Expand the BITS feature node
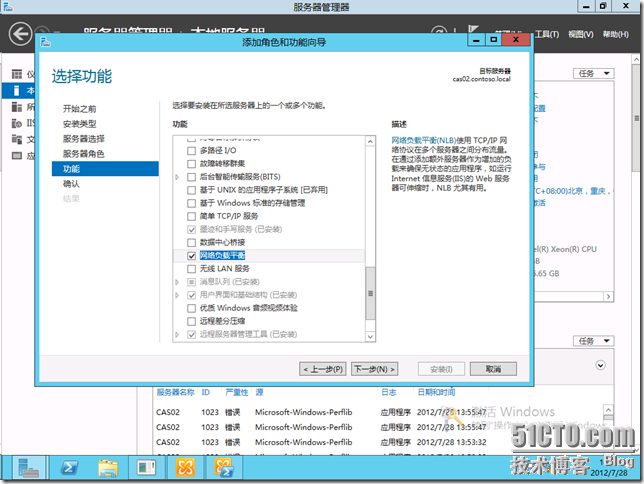Image resolution: width=644 pixels, height=484 pixels. click(x=177, y=177)
